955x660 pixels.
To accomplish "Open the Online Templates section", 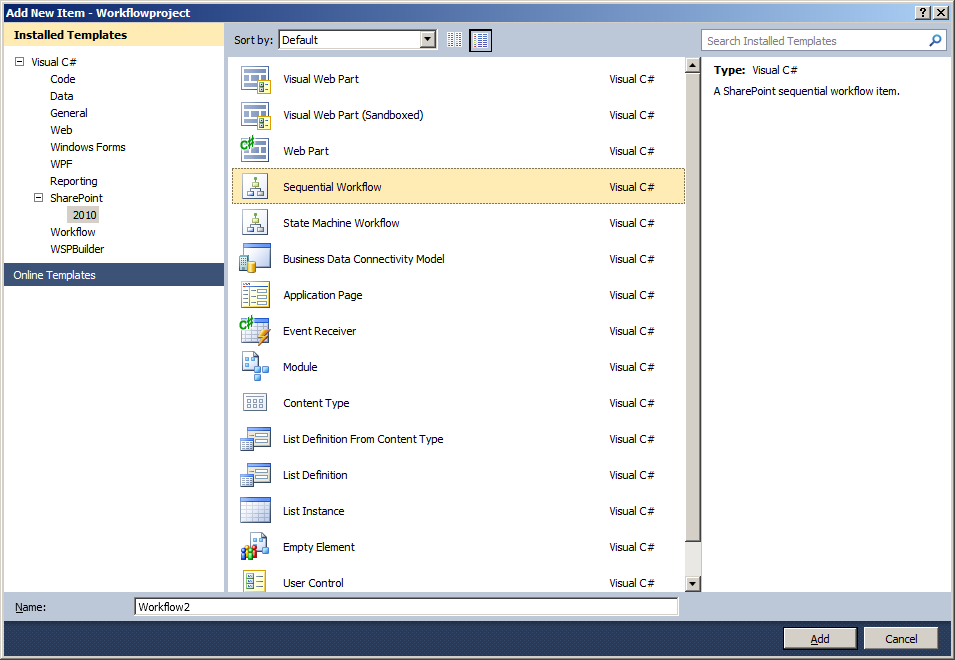I will 114,275.
